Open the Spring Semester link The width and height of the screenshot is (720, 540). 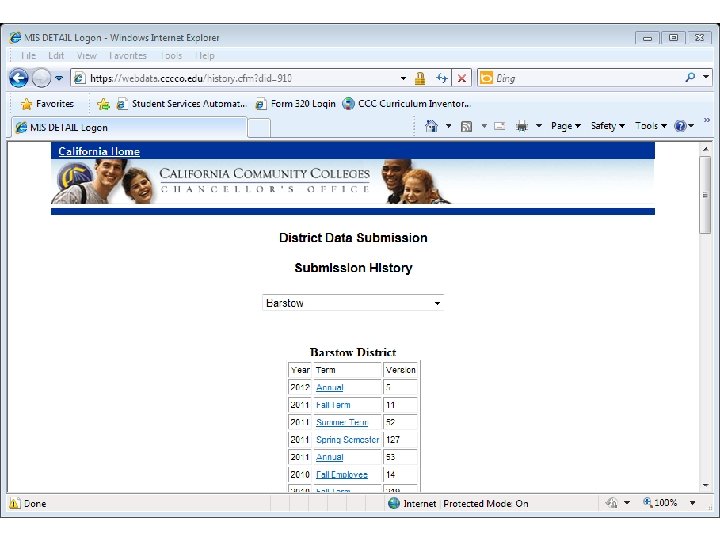[x=348, y=439]
